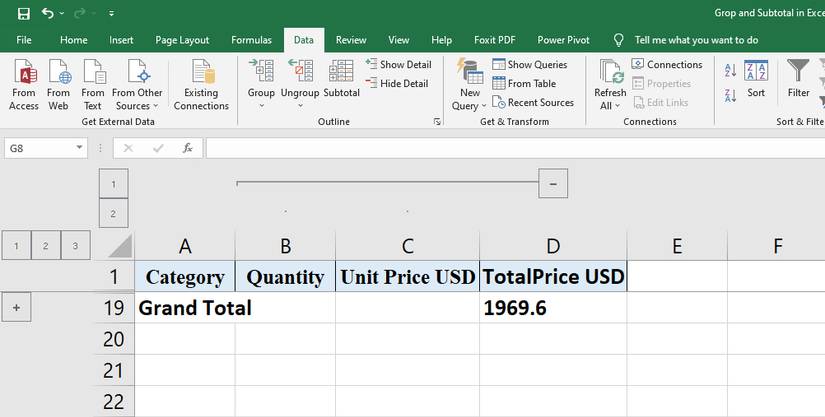
Task: Select column outline level 1 button
Action: (x=114, y=184)
